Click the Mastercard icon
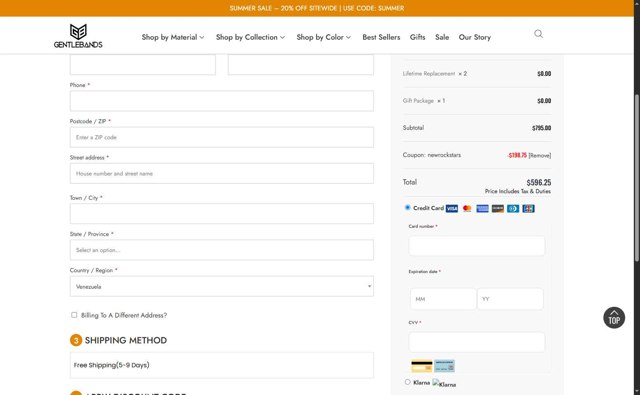This screenshot has width=640, height=395. 467,209
